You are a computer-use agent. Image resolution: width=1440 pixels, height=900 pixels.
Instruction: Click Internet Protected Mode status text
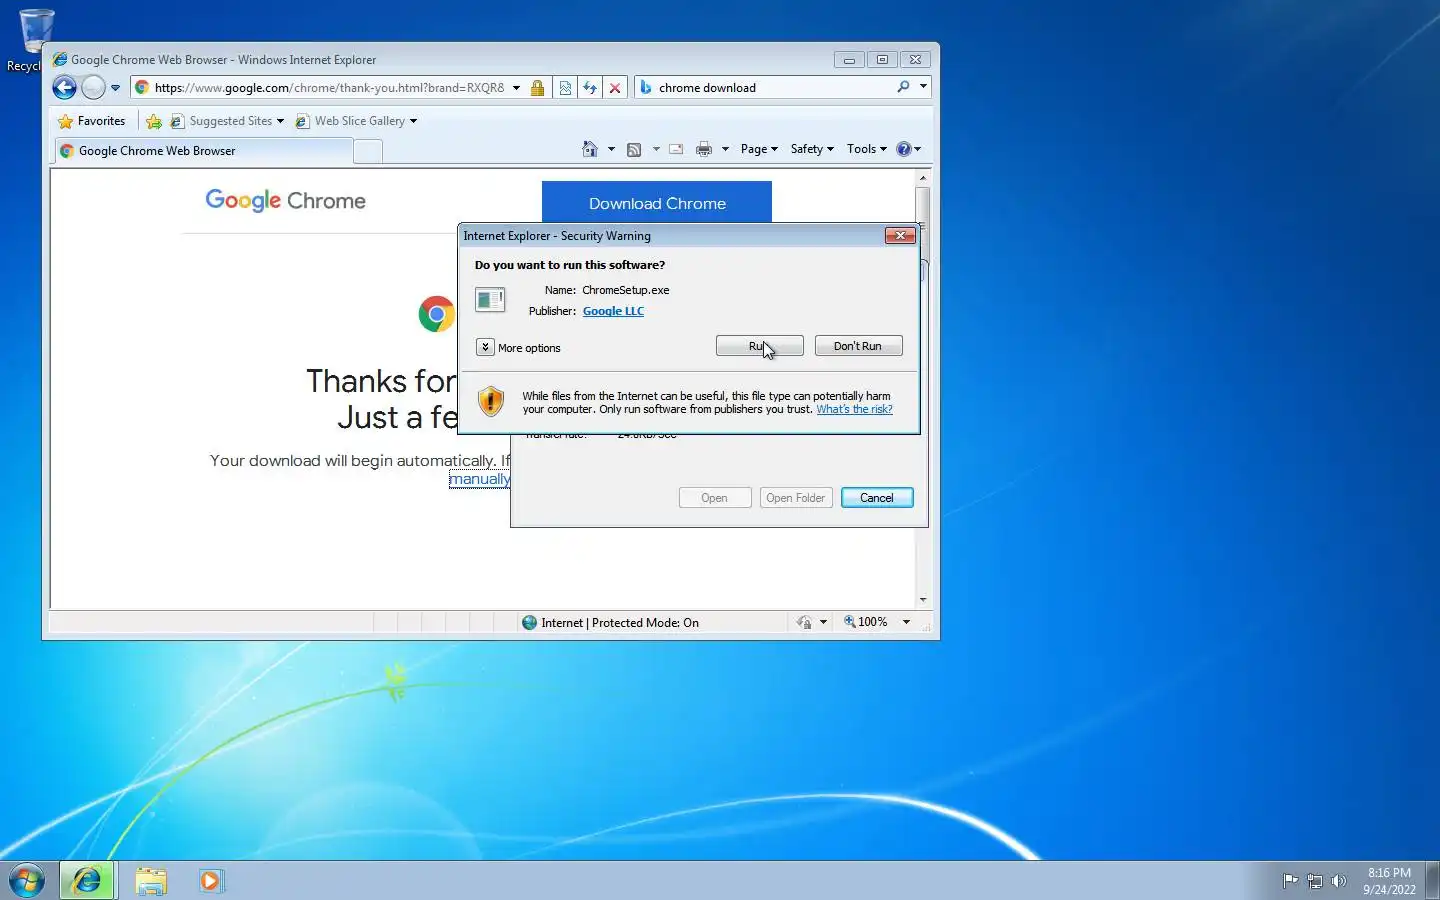(620, 622)
